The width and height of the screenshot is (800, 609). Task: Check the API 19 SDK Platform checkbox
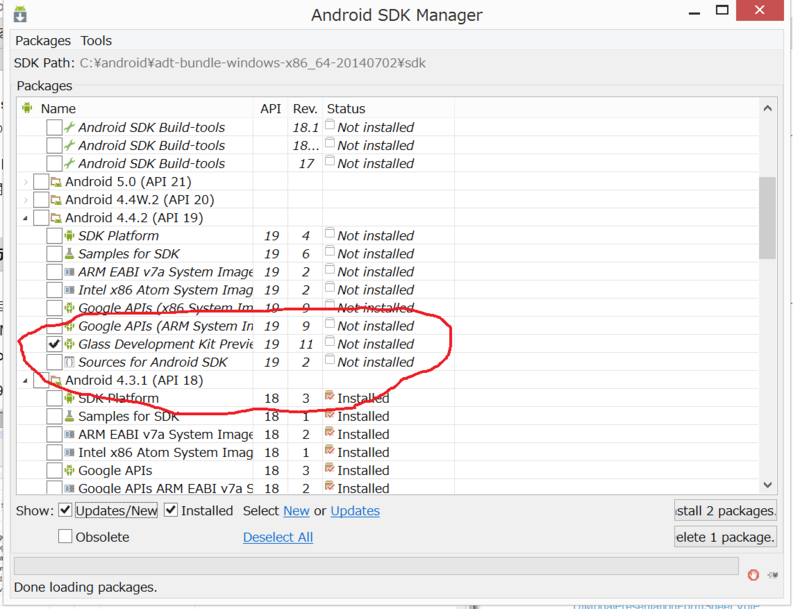pyautogui.click(x=54, y=236)
